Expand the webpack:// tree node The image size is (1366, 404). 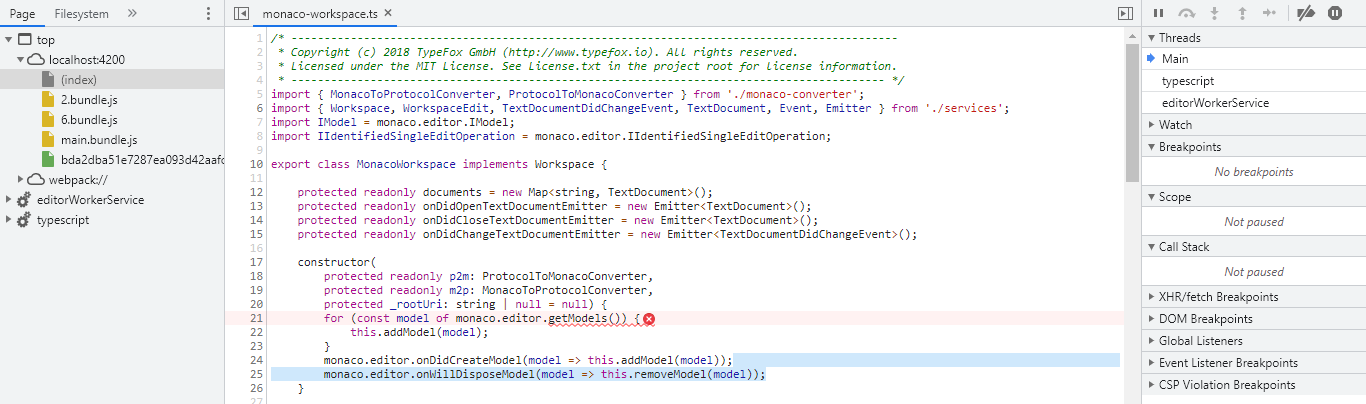[22, 179]
